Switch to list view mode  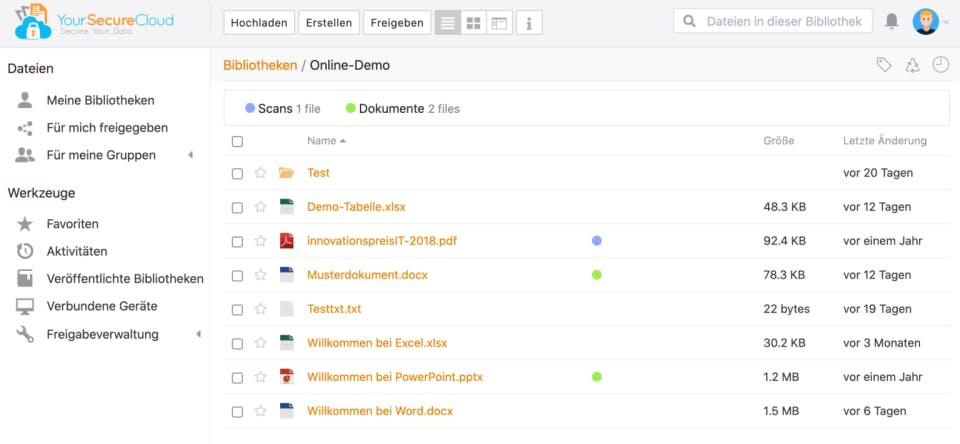pyautogui.click(x=448, y=23)
